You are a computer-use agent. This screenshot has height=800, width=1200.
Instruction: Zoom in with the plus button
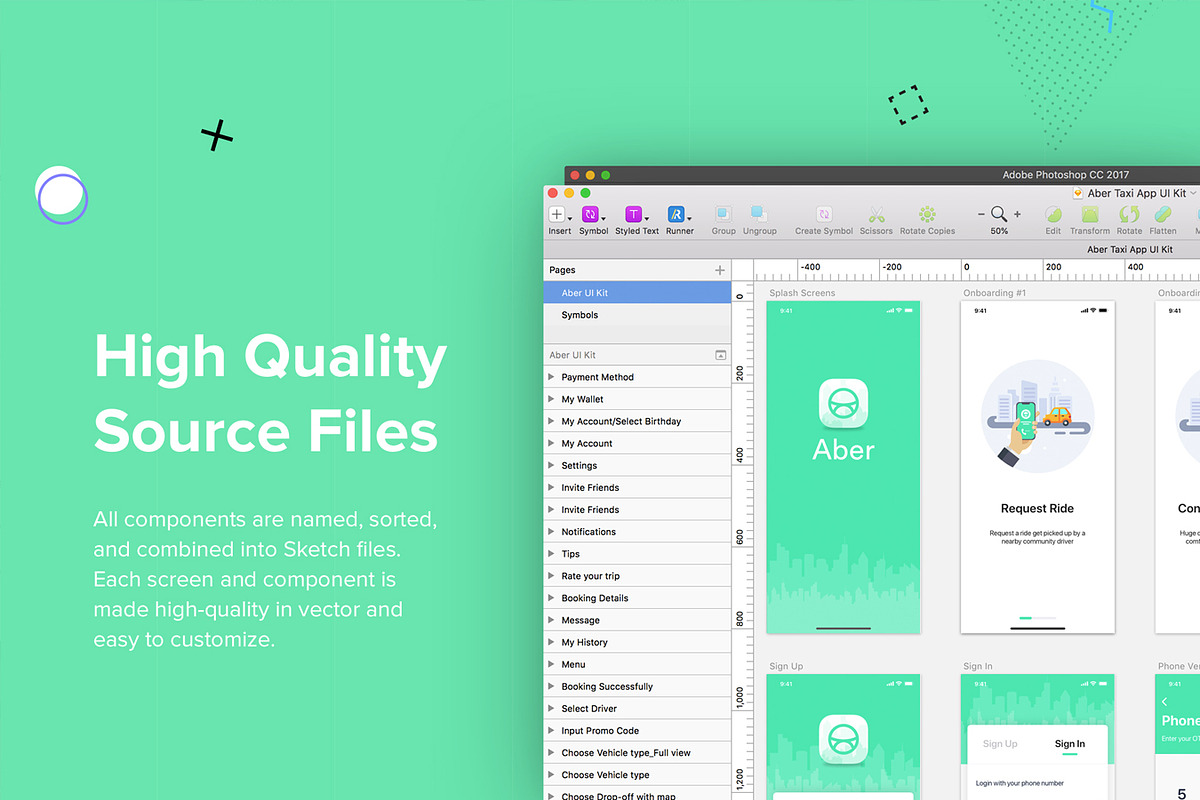coord(1017,214)
